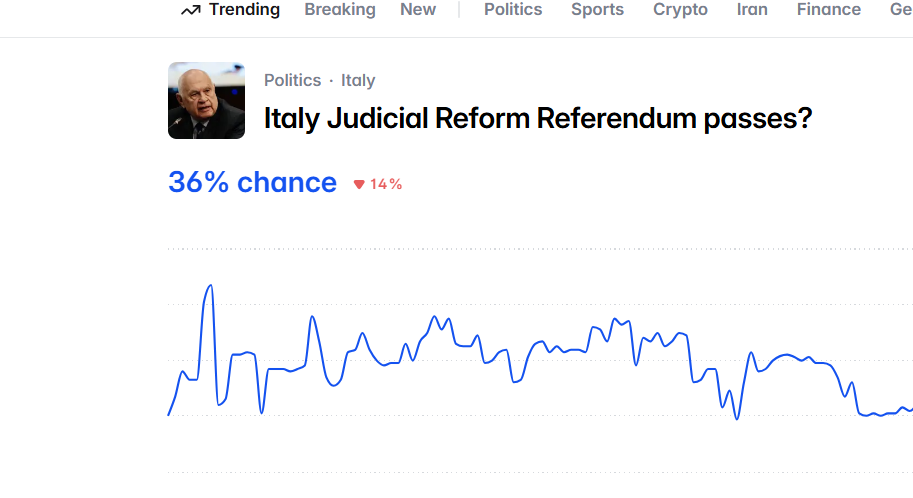Click the cut-off tab right of Finance
Image resolution: width=913 pixels, height=498 pixels.
point(901,10)
